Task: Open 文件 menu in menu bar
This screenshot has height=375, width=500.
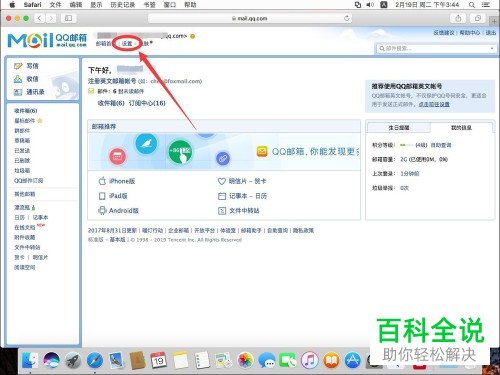Action: coord(55,5)
